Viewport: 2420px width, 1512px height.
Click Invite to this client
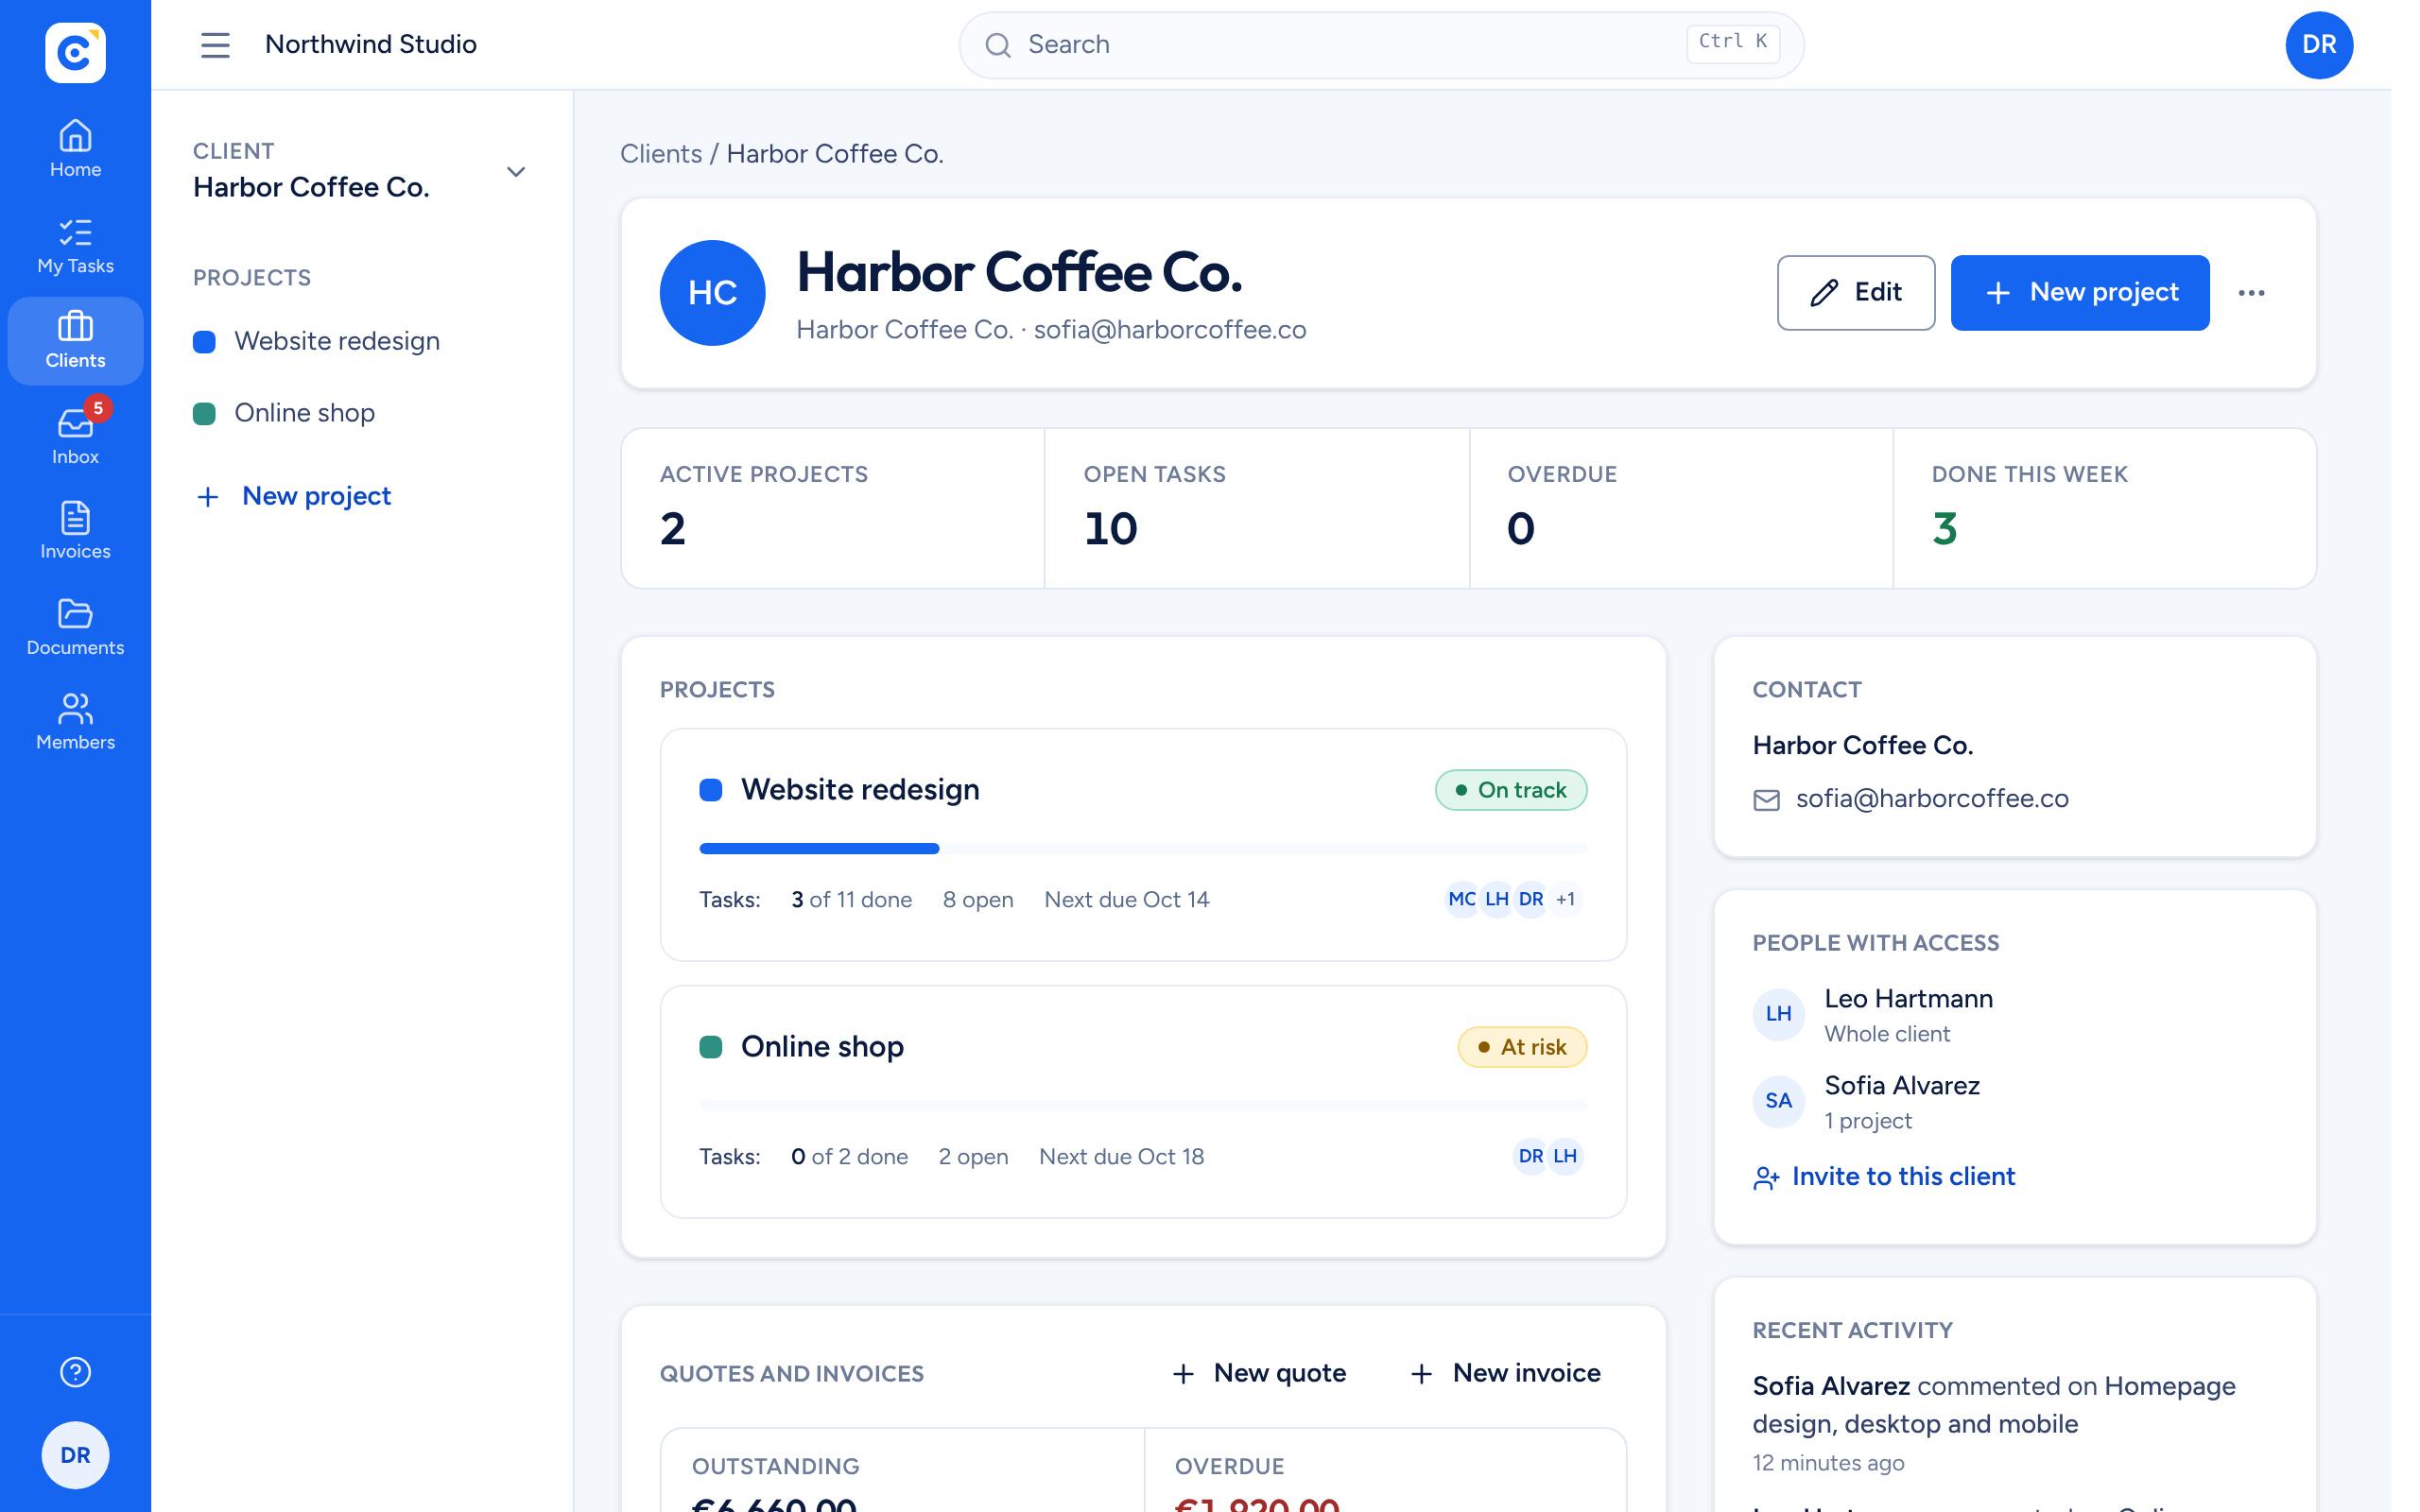pyautogui.click(x=1884, y=1177)
